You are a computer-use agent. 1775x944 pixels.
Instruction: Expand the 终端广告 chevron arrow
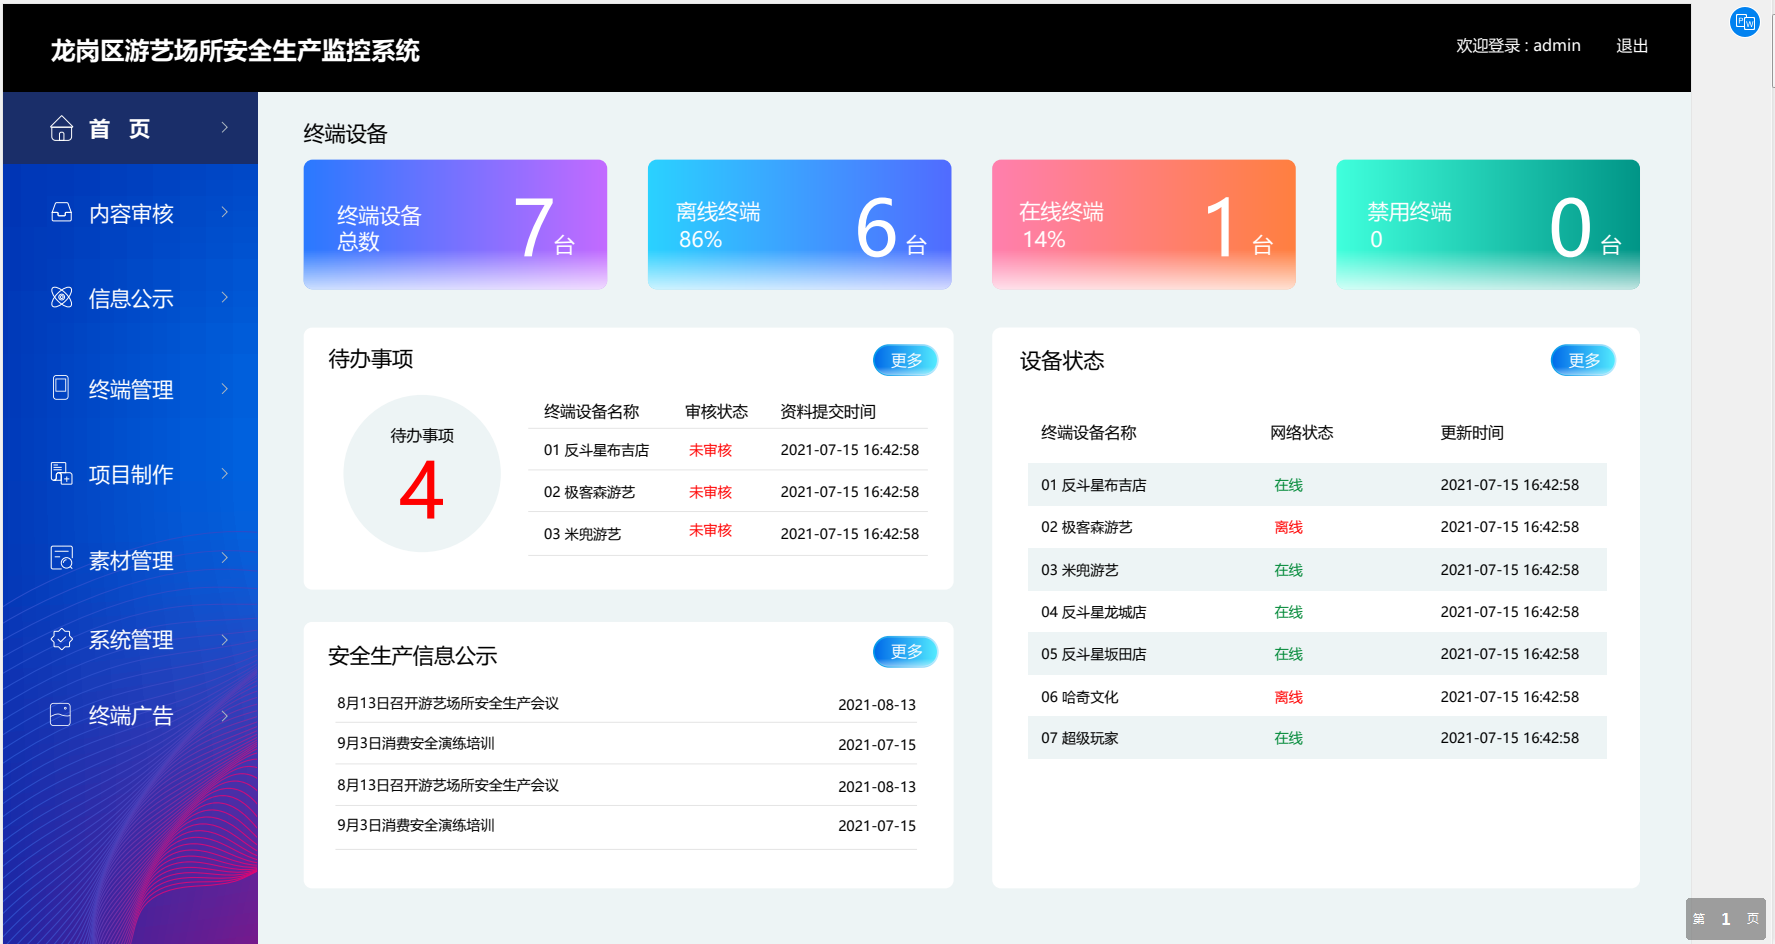tap(225, 715)
